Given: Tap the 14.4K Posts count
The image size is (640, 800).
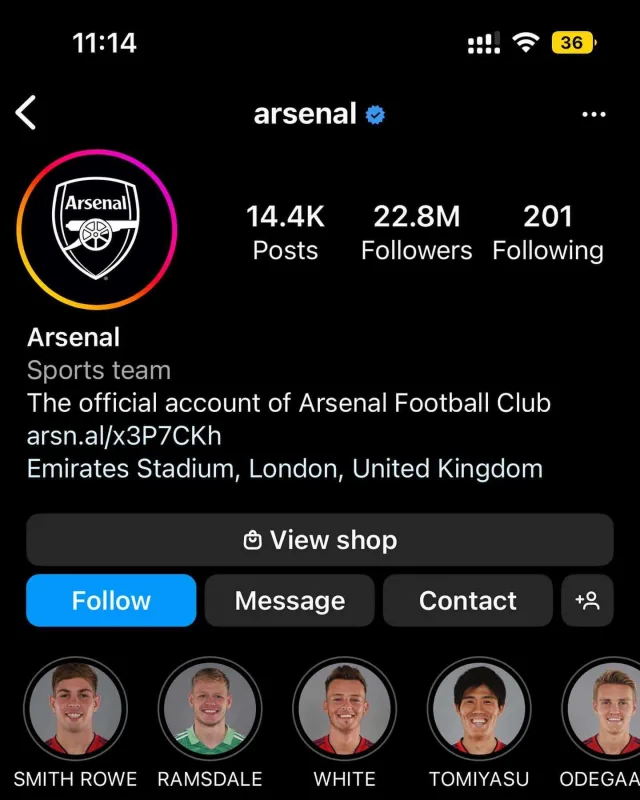Looking at the screenshot, I should pos(285,232).
